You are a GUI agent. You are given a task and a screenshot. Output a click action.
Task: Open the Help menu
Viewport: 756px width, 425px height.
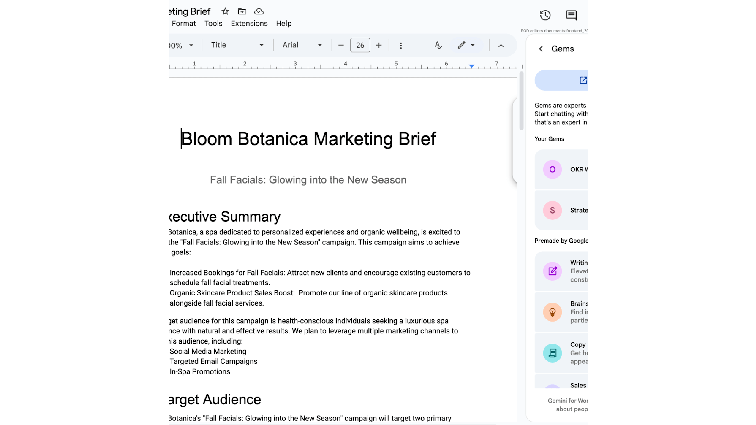pyautogui.click(x=284, y=23)
